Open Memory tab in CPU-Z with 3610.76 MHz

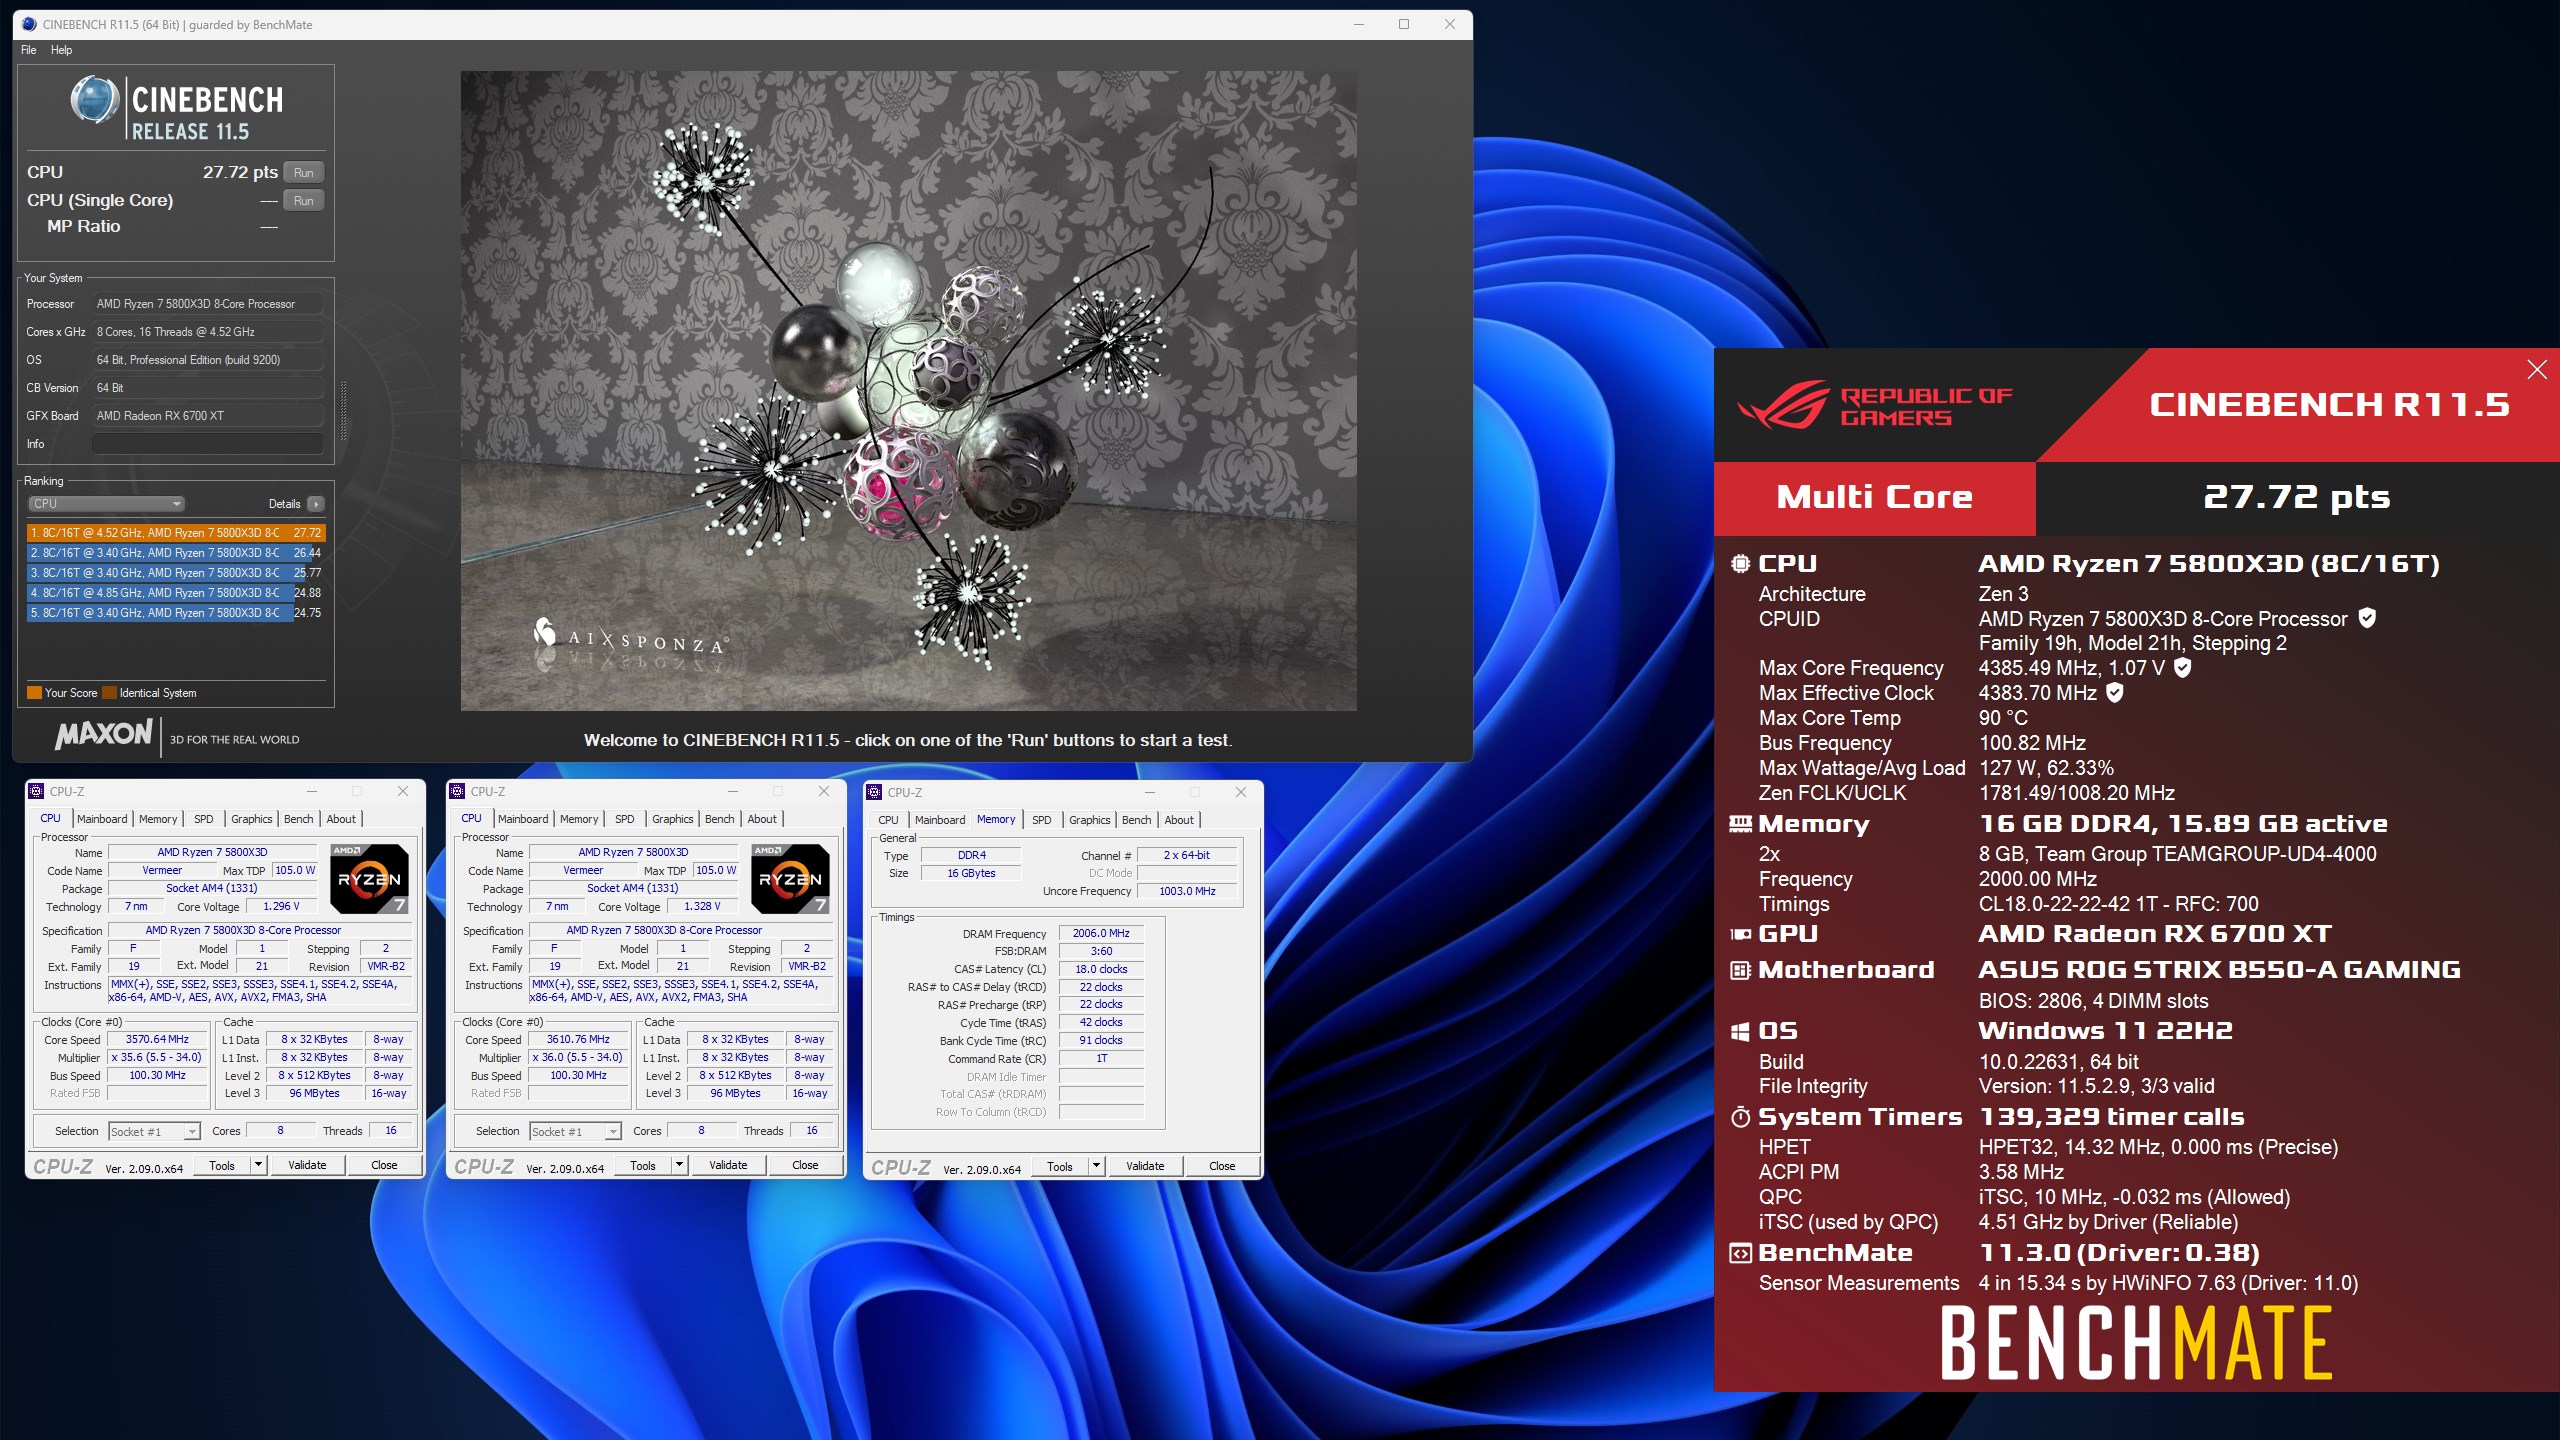(x=579, y=819)
